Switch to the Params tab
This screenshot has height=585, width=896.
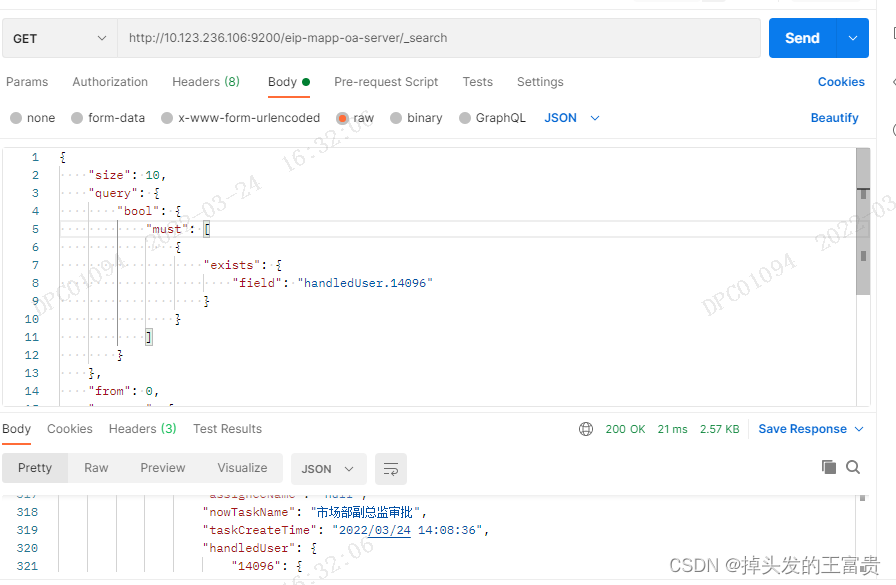coord(27,82)
